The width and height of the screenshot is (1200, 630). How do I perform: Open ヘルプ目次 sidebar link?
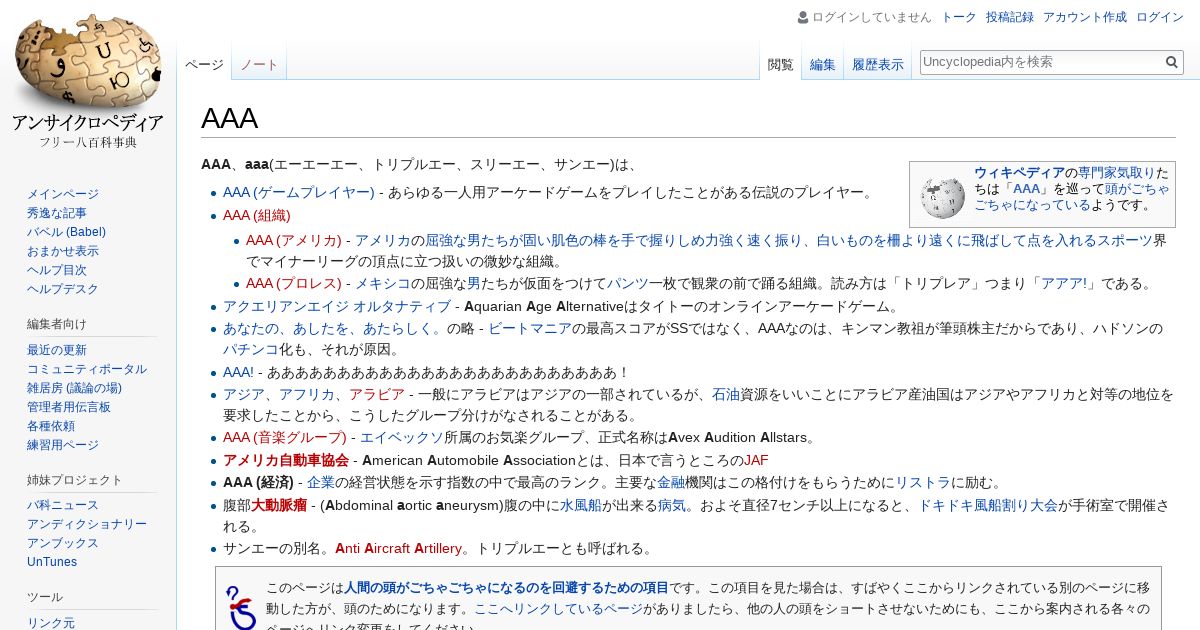[x=57, y=270]
